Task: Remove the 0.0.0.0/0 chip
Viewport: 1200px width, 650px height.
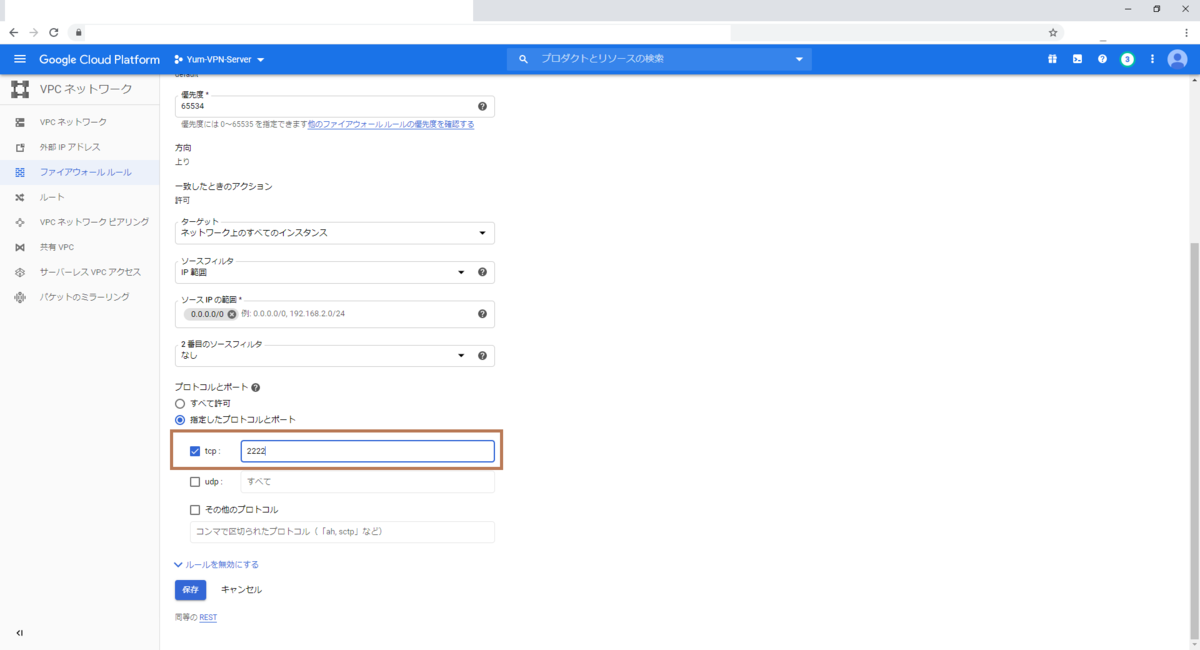Action: 232,314
